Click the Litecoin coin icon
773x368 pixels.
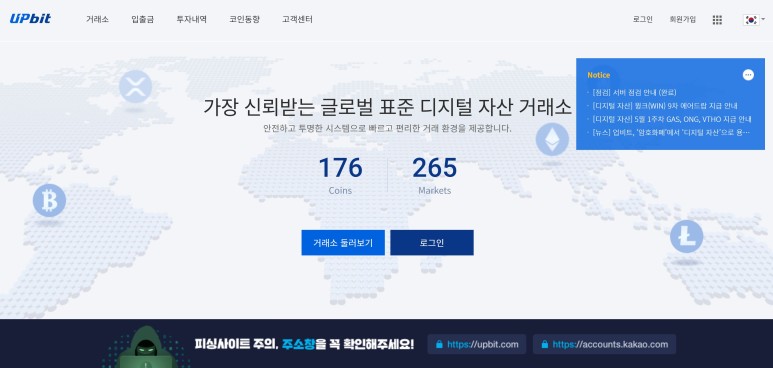pos(686,236)
